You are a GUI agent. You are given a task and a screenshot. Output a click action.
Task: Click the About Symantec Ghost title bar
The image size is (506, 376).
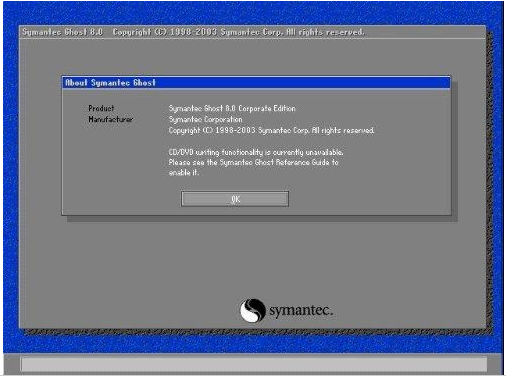(256, 83)
